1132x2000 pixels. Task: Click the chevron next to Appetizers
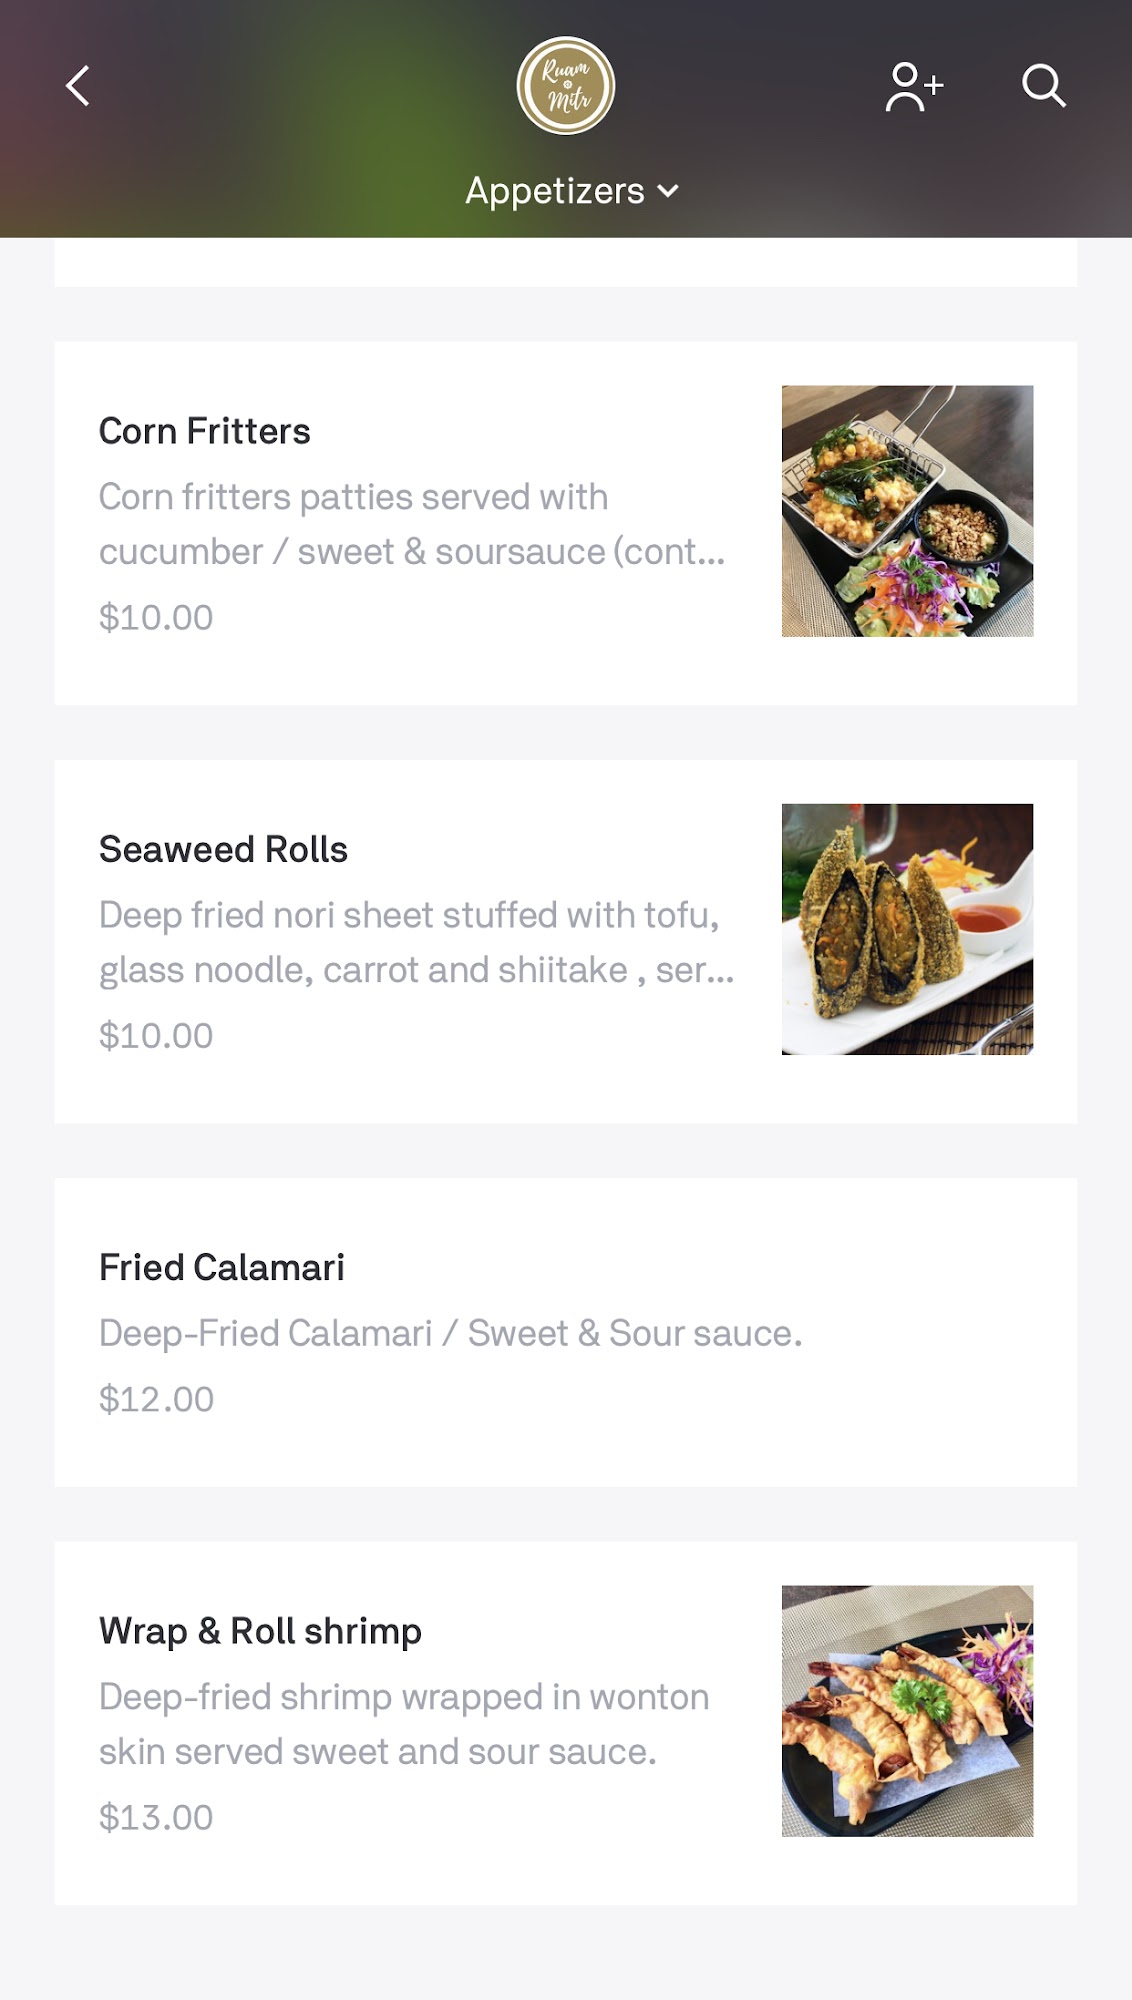668,191
